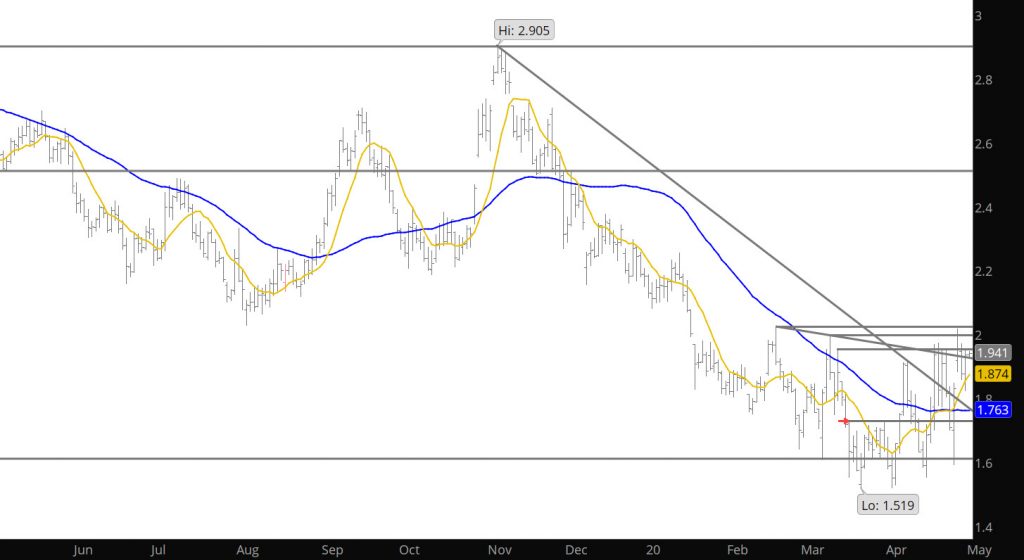1024x560 pixels.
Task: Select the blue 1.763 moving average tag
Action: pyautogui.click(x=994, y=408)
